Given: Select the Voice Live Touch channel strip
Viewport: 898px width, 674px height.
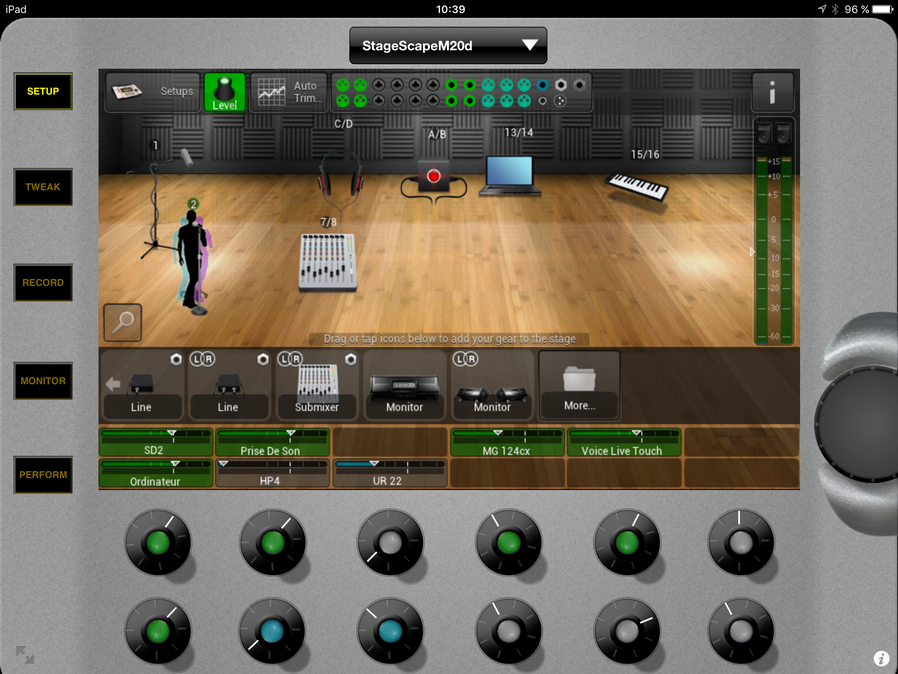Looking at the screenshot, I should 624,443.
